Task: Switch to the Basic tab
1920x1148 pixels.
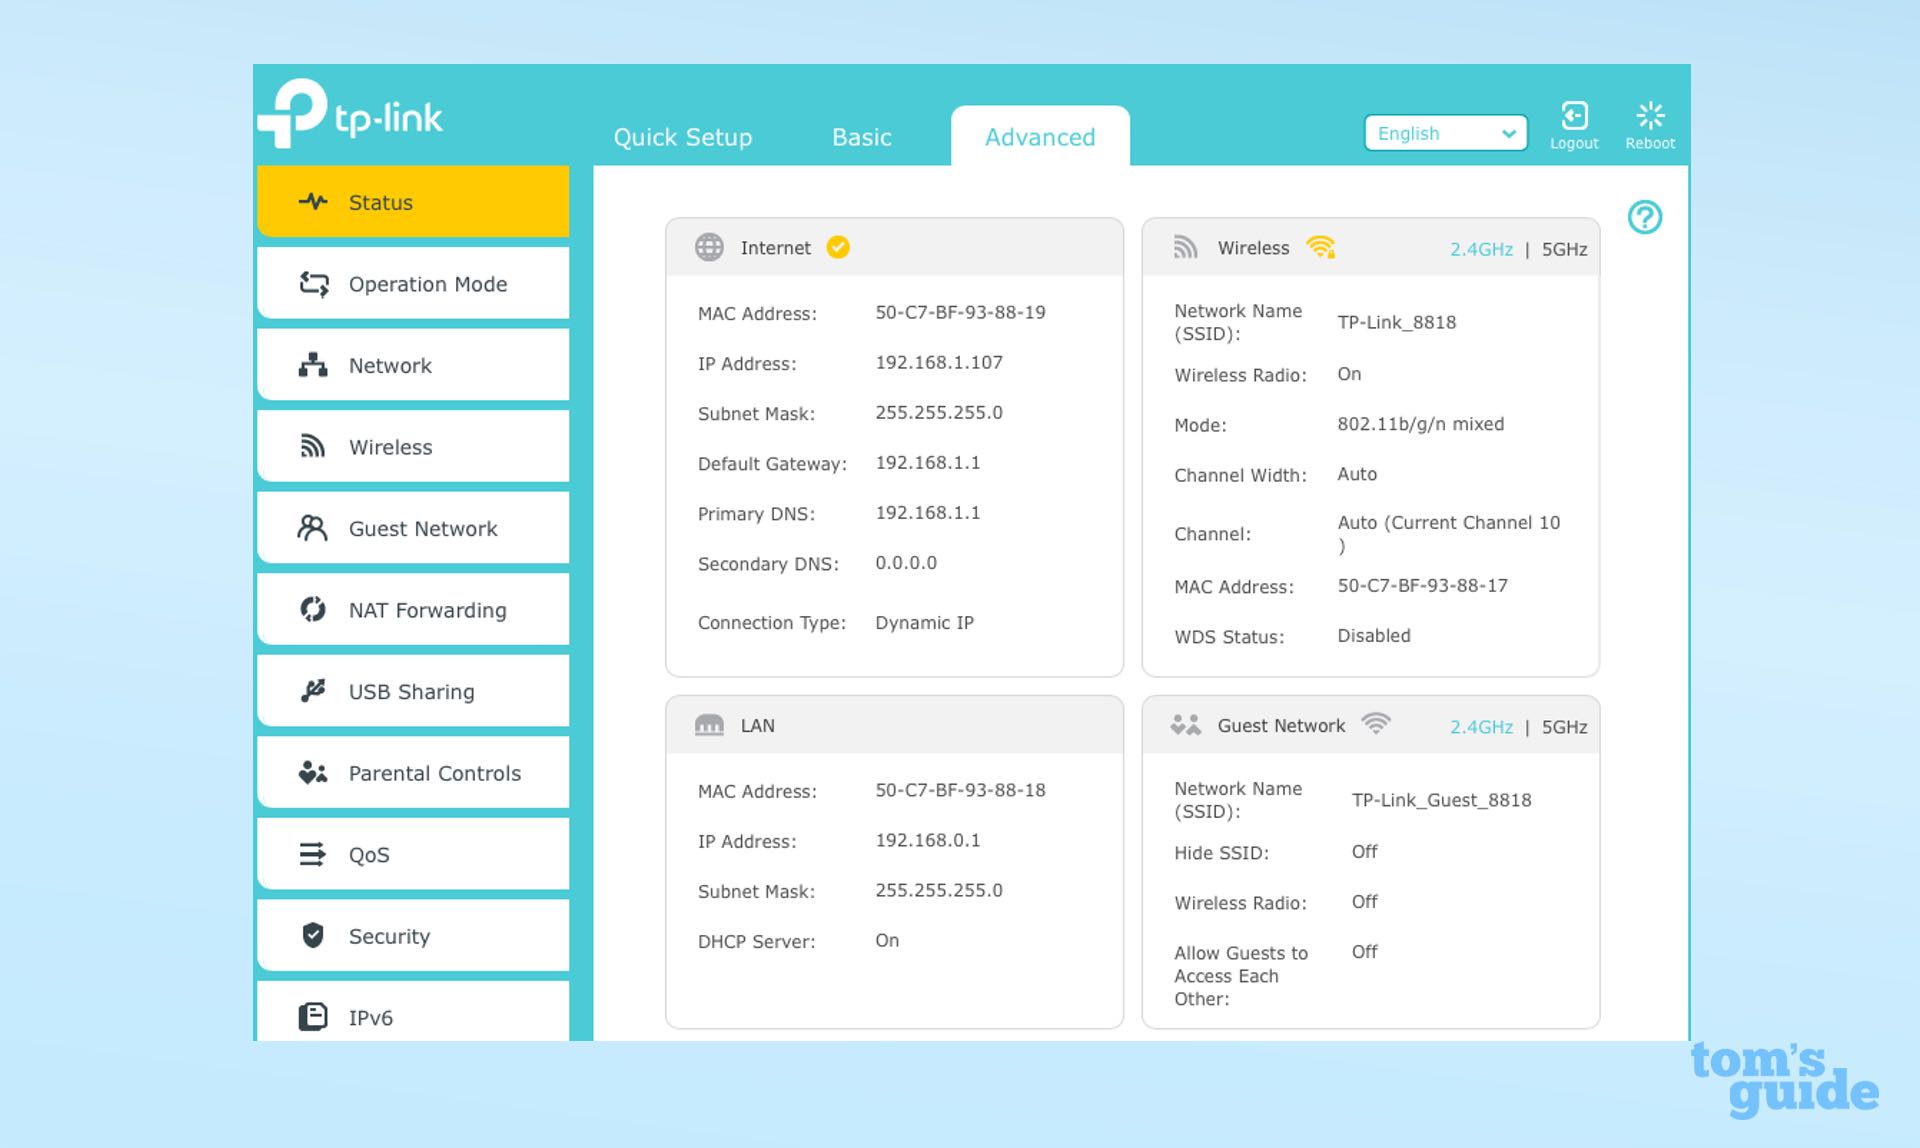Action: point(862,137)
